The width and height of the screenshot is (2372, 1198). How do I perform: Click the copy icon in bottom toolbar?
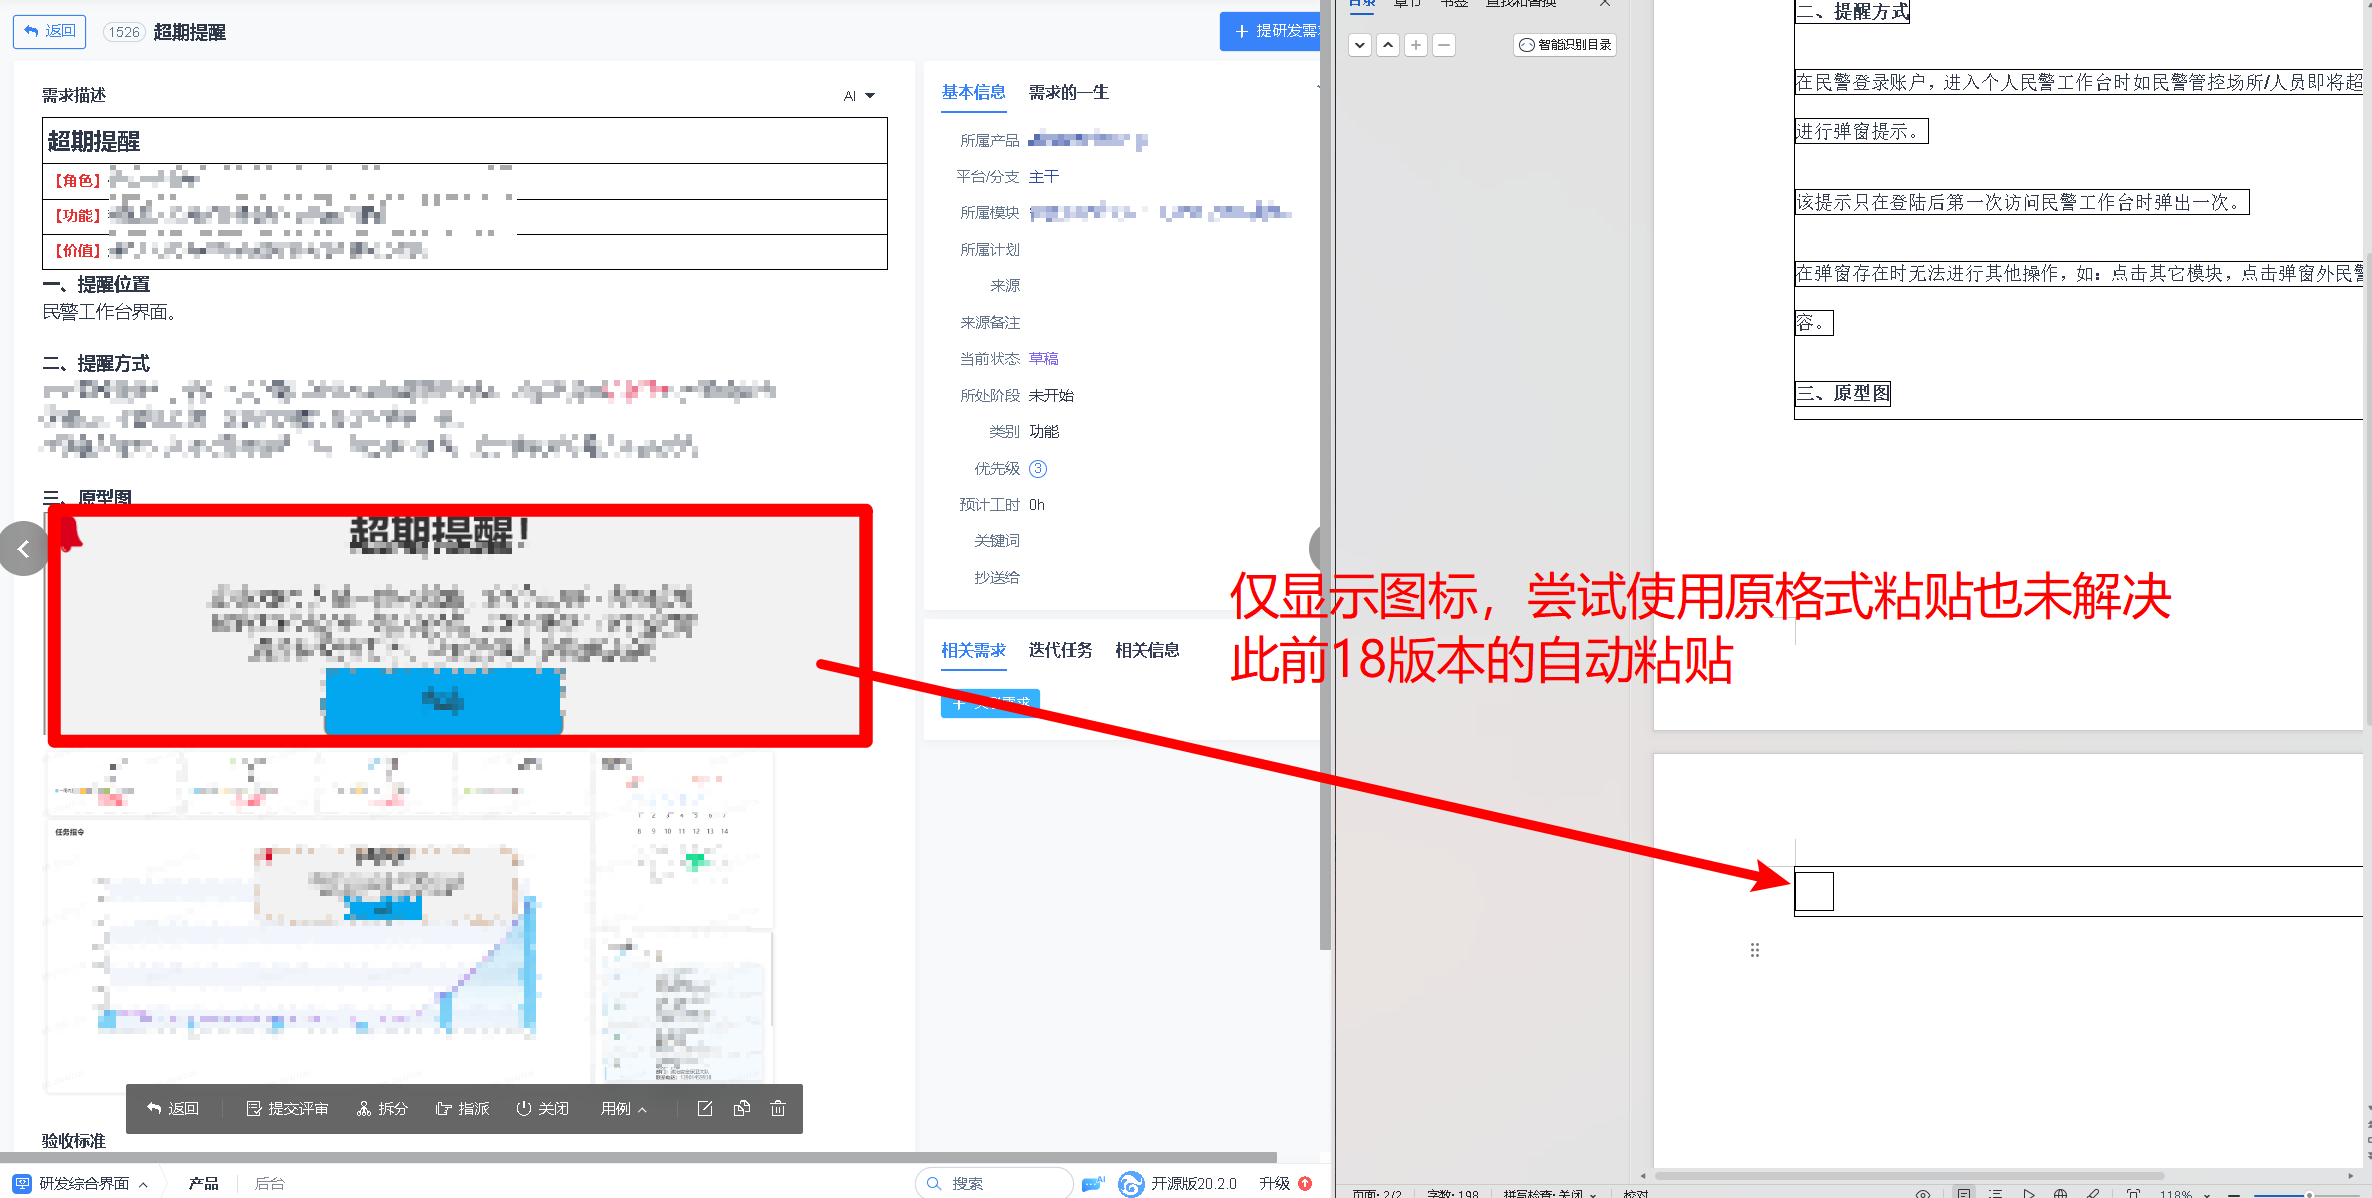coord(742,1108)
